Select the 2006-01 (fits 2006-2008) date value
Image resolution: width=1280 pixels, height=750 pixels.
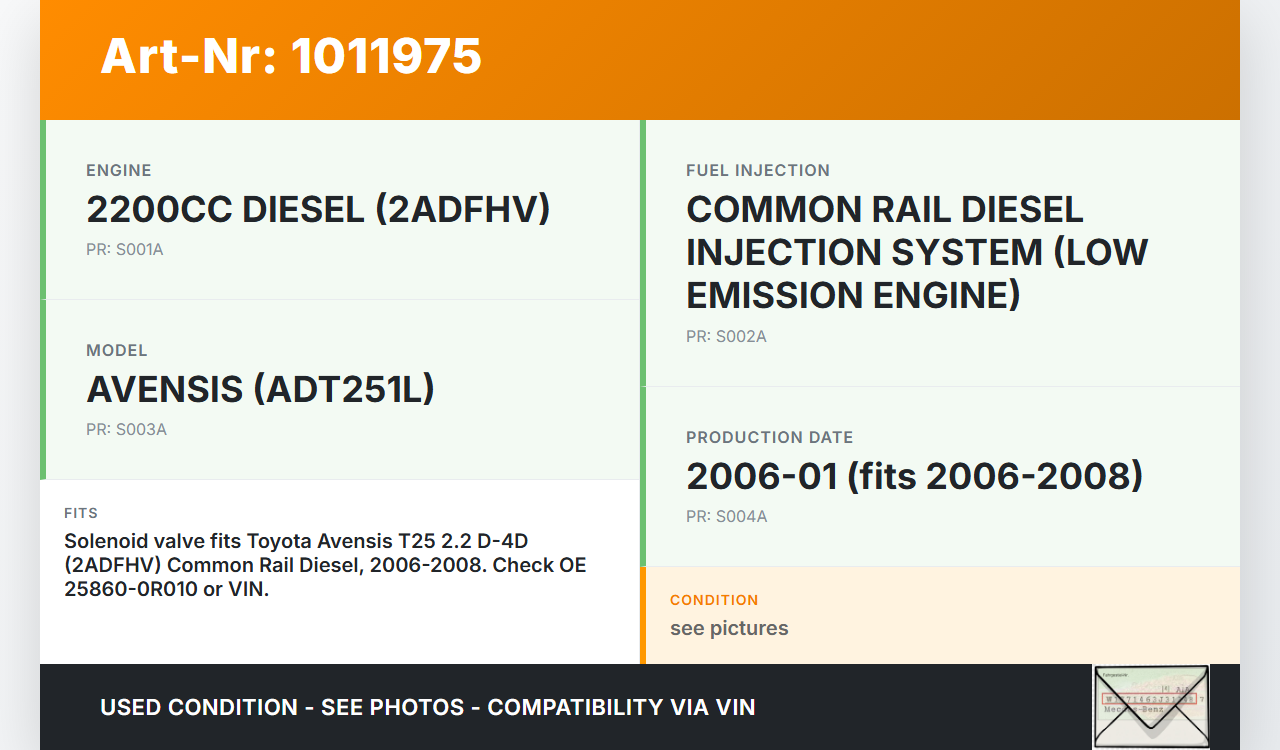pyautogui.click(x=914, y=477)
